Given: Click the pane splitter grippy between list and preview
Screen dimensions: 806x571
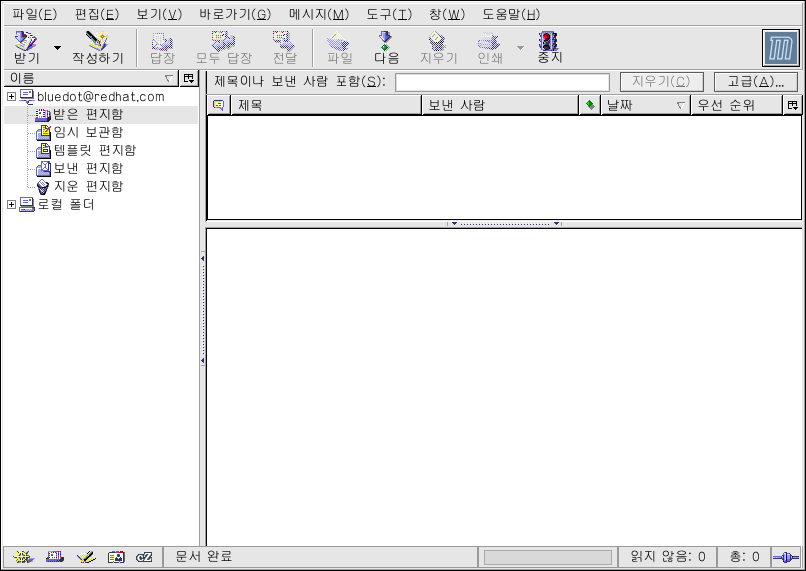Looking at the screenshot, I should (x=504, y=224).
